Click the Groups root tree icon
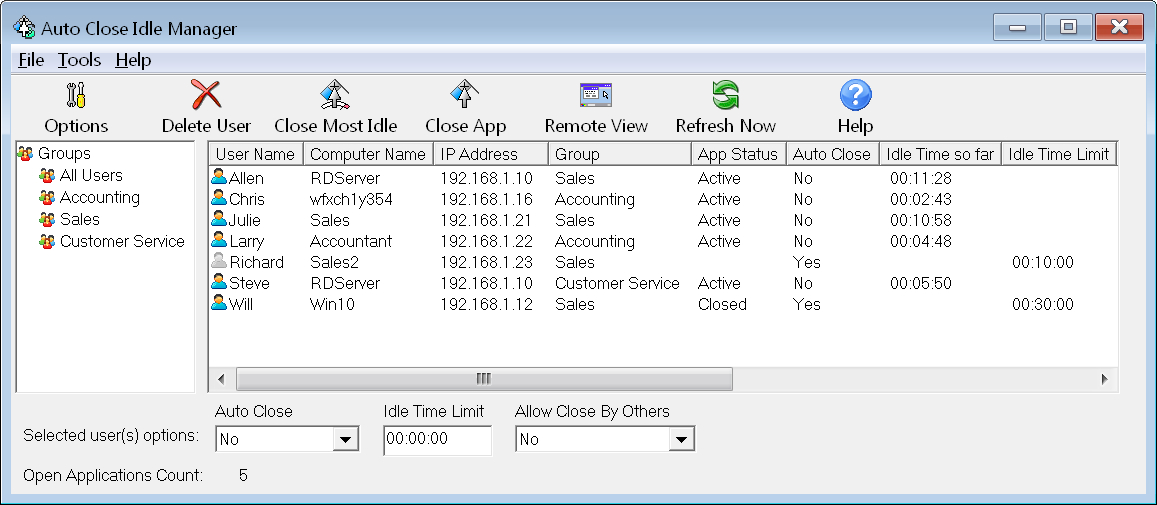This screenshot has width=1157, height=505. point(26,154)
